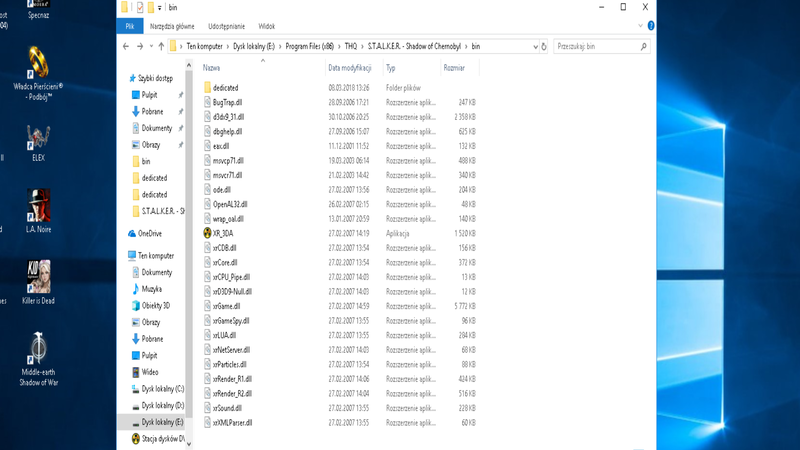Viewport: 800px width, 450px height.
Task: Click THQ in the address breadcrumb
Action: [x=351, y=46]
